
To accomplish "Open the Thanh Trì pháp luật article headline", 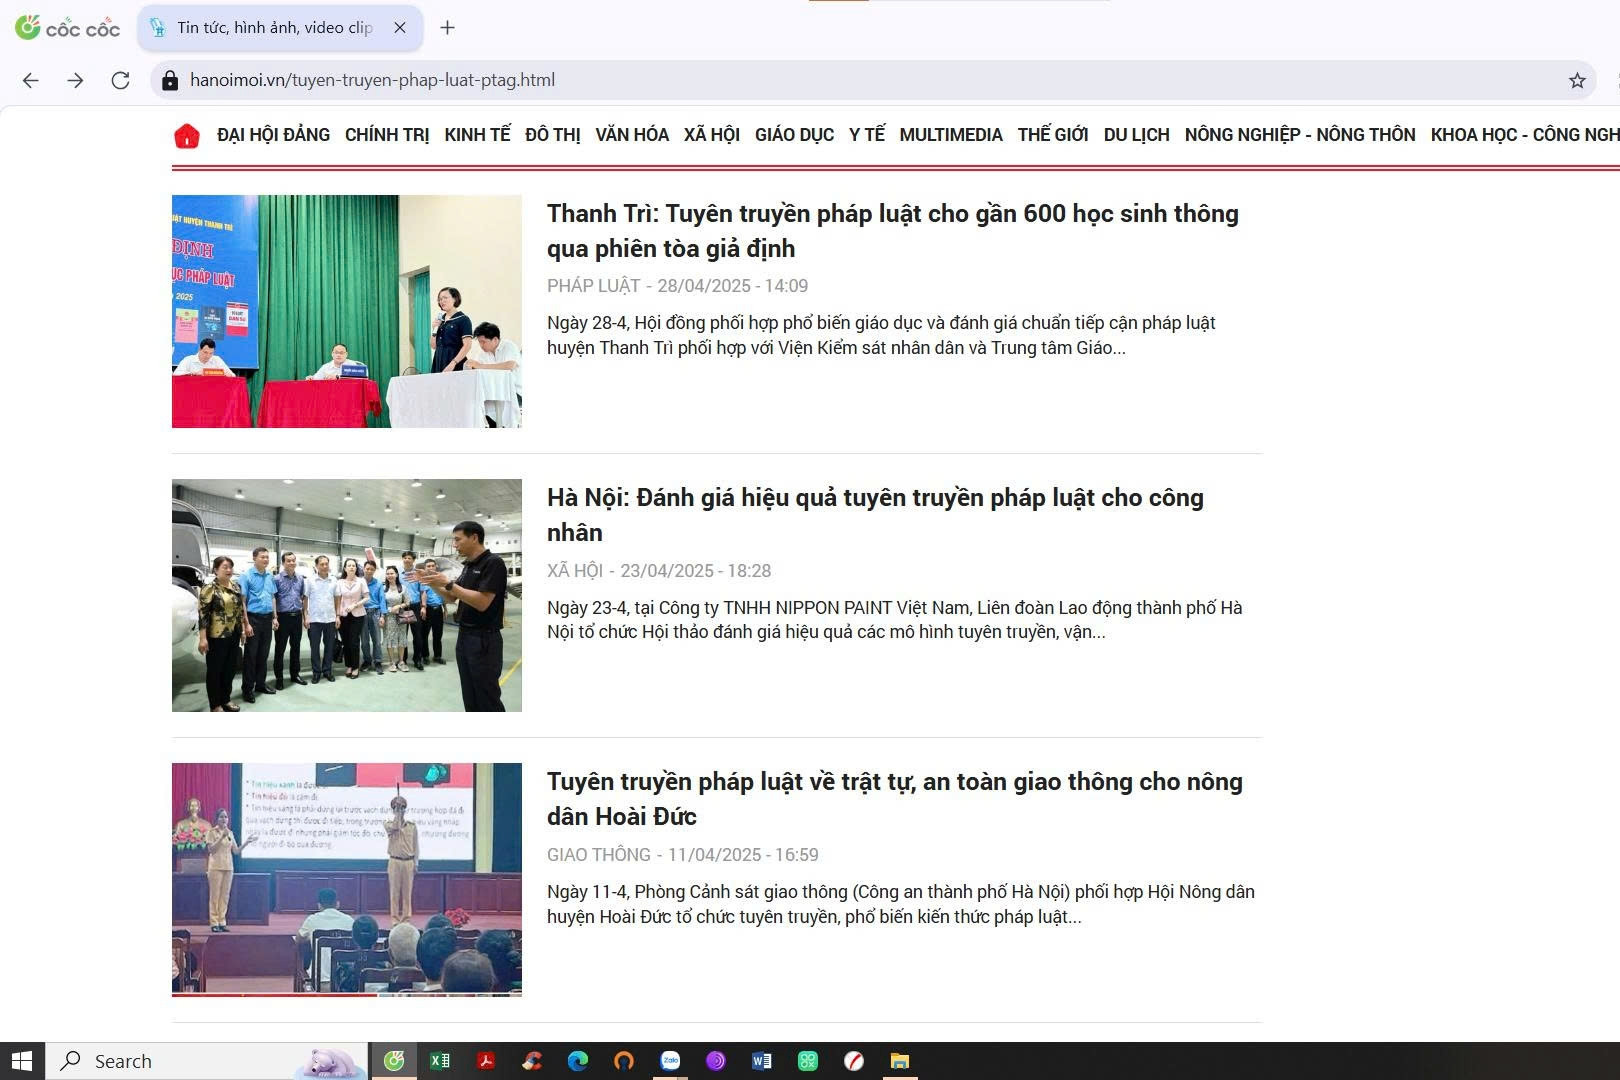I will click(890, 230).
